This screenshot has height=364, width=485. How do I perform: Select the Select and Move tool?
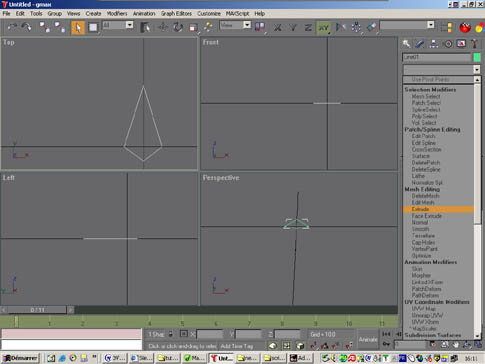163,27
